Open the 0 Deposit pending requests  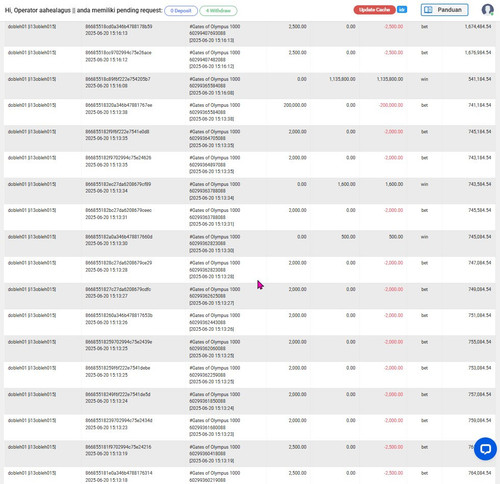[181, 11]
